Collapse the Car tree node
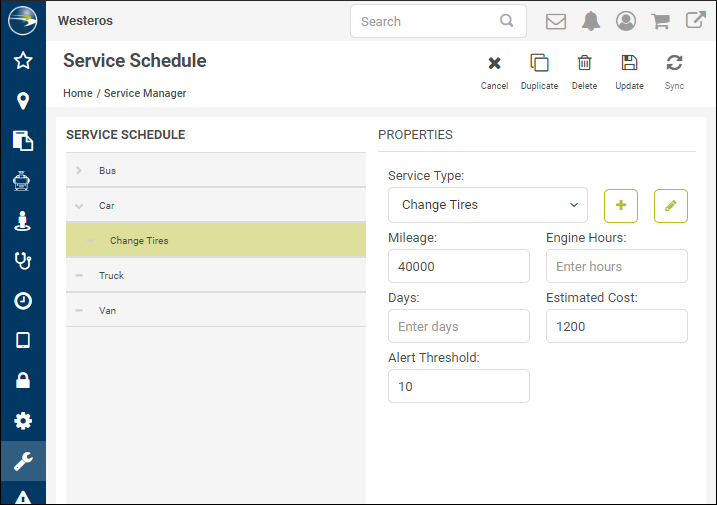The height and width of the screenshot is (505, 717). [x=79, y=206]
